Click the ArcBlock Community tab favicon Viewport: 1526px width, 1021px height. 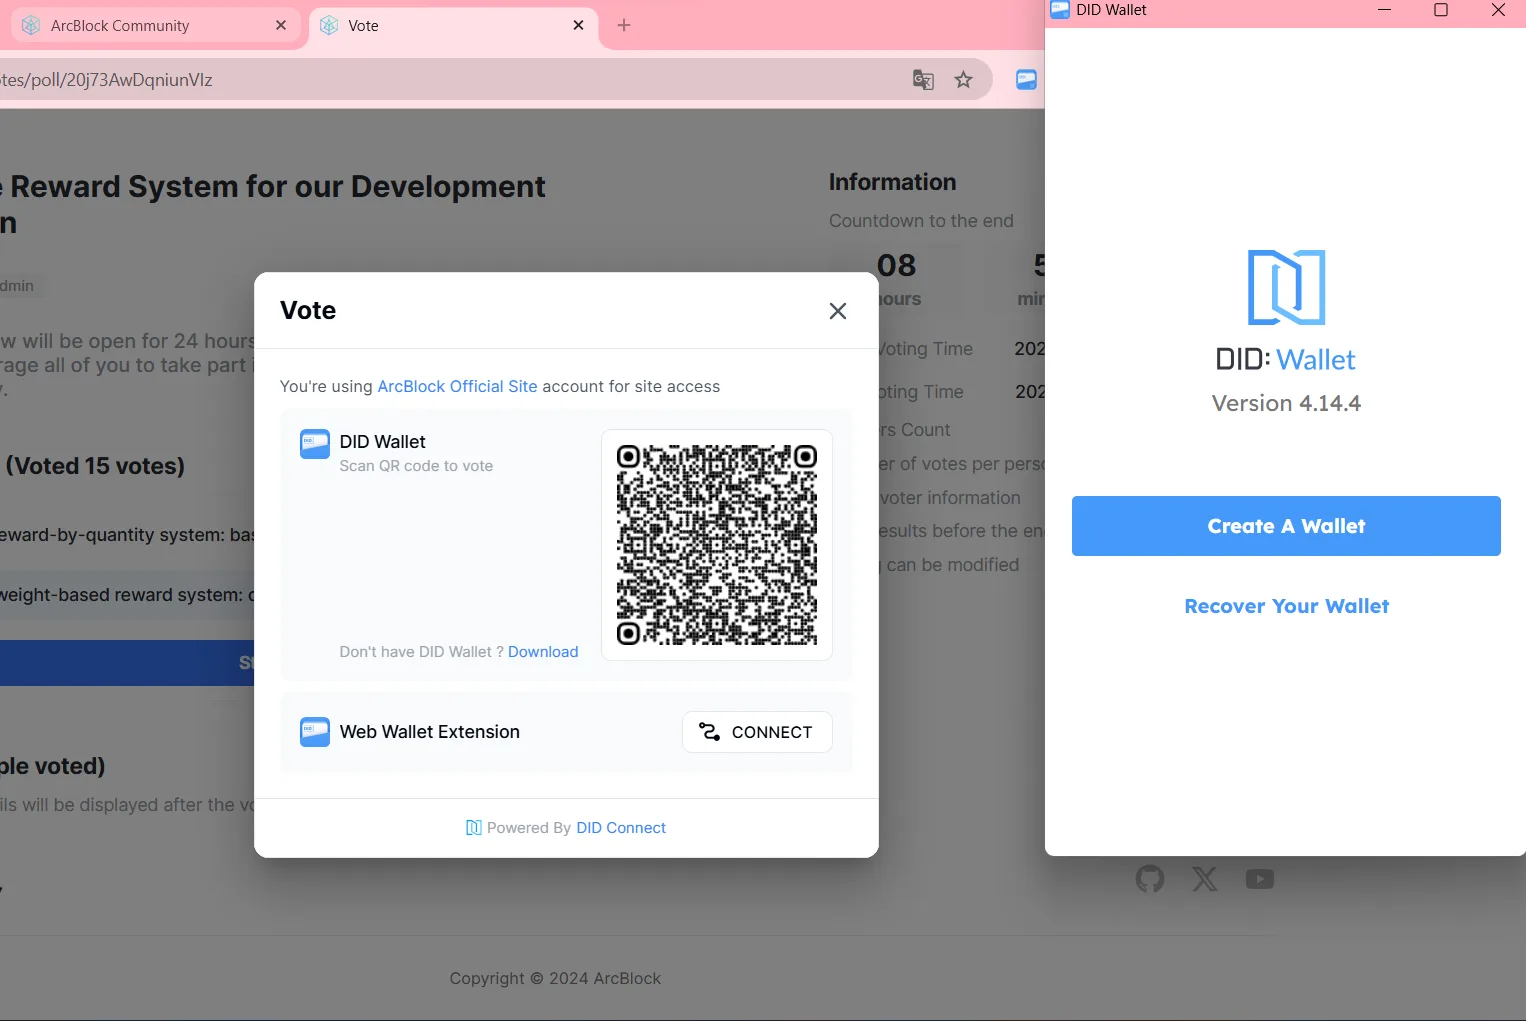(31, 26)
